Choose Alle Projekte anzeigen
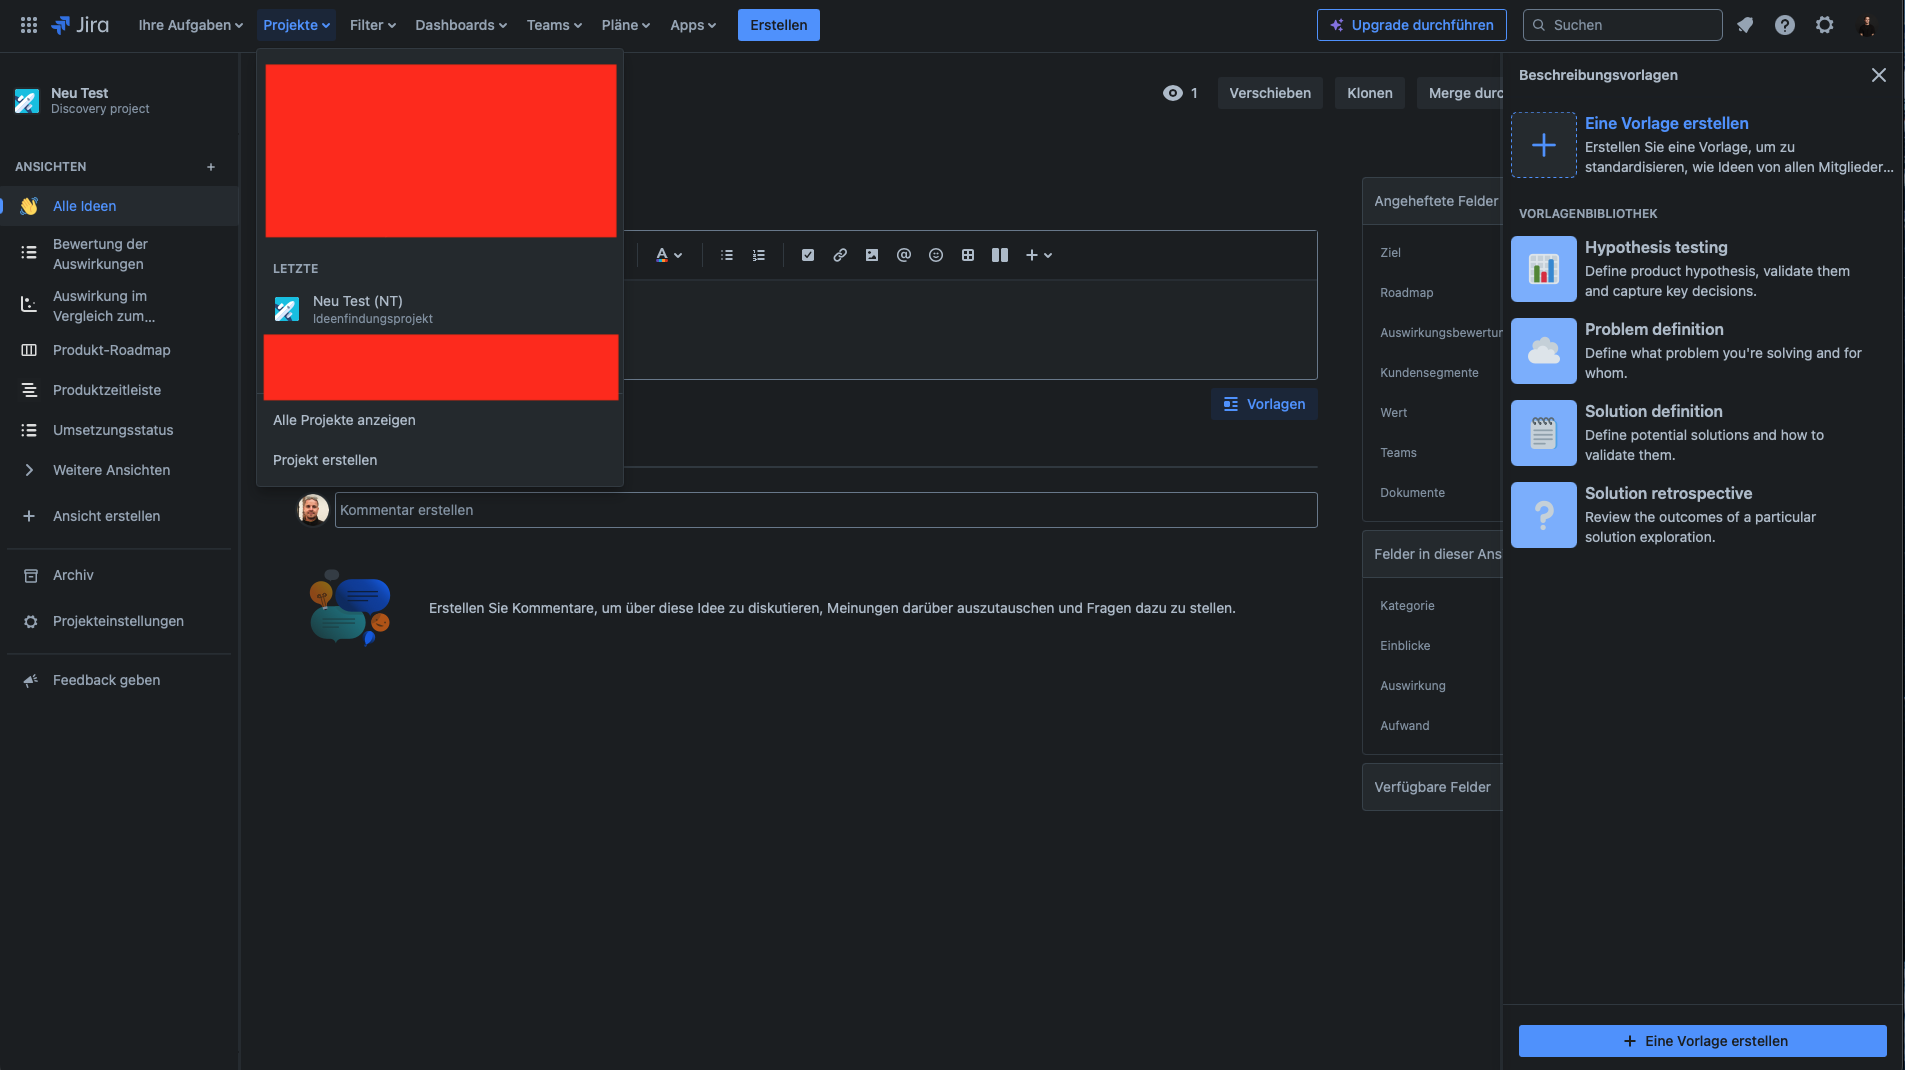The image size is (1905, 1070). click(x=440, y=420)
